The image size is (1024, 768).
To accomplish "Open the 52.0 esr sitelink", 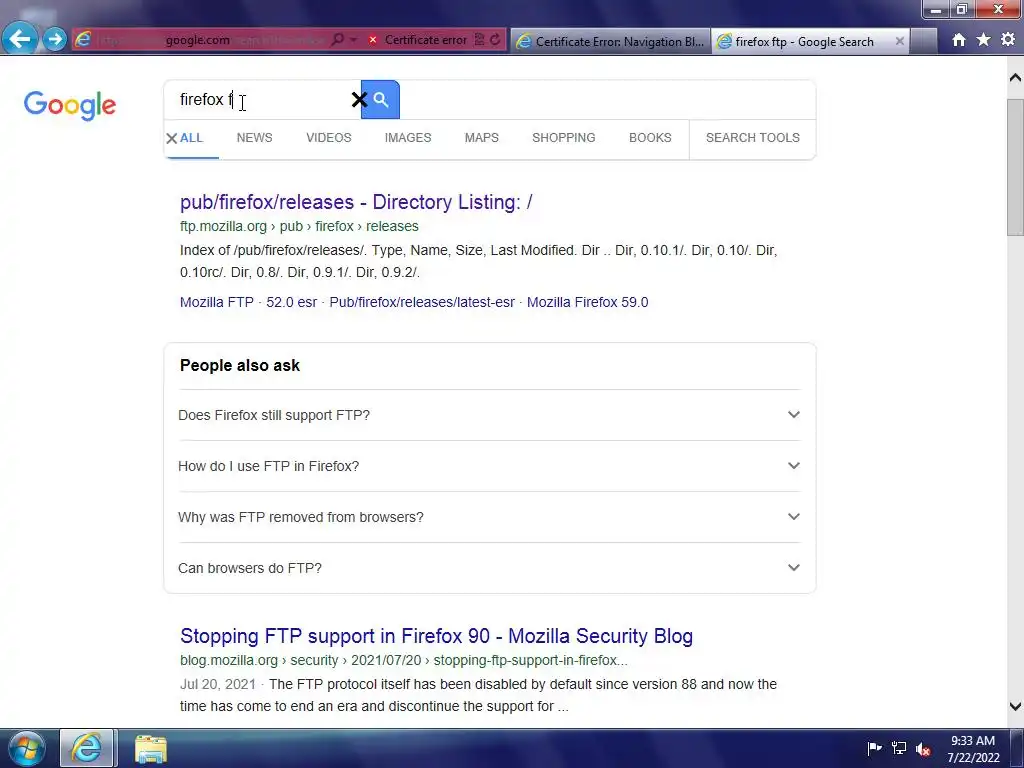I will click(291, 302).
